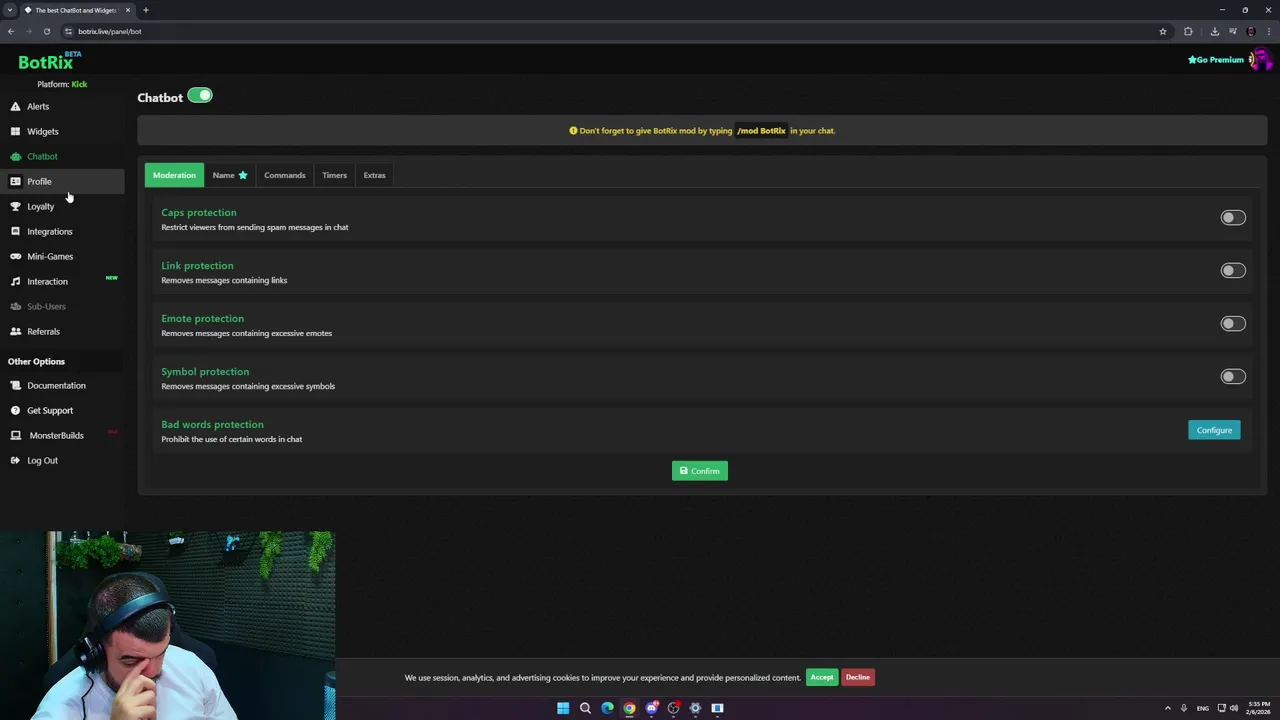This screenshot has width=1280, height=720.
Task: Click the ENG language indicator
Action: pyautogui.click(x=1203, y=708)
